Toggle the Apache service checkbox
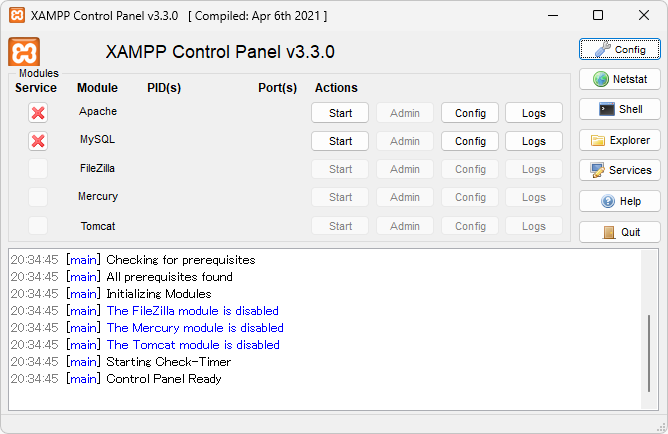The width and height of the screenshot is (668, 434). [x=38, y=113]
